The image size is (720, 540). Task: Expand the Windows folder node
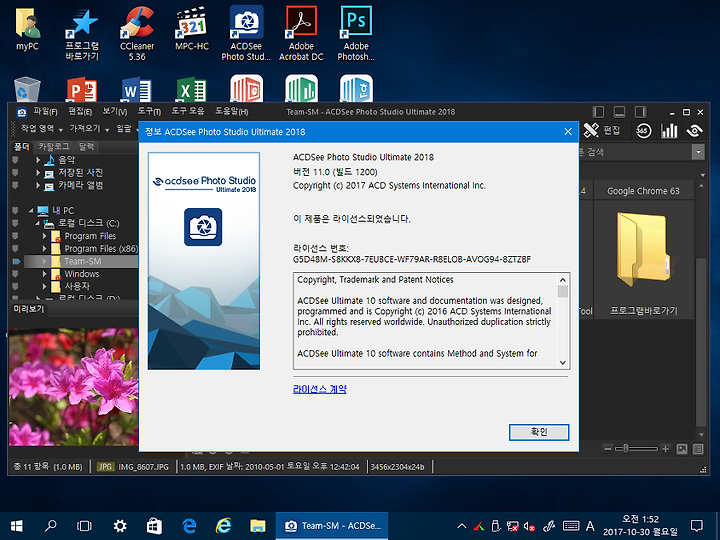click(45, 274)
